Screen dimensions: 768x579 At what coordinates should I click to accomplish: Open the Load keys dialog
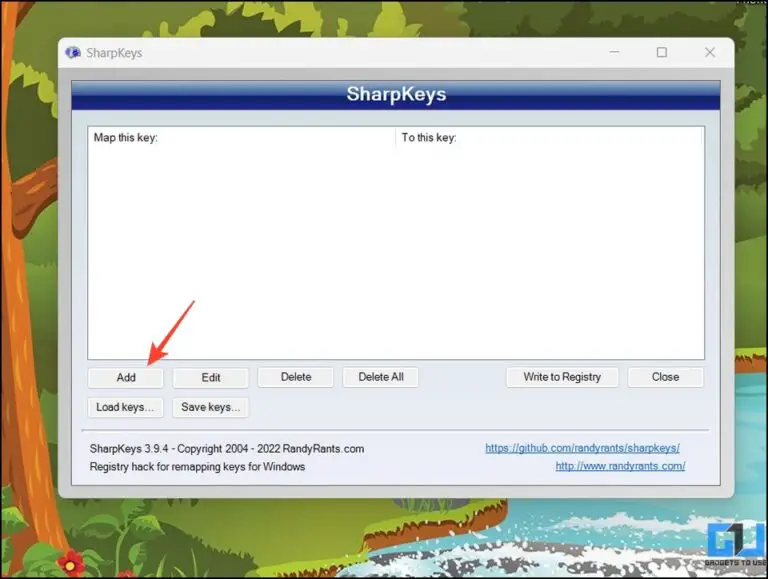click(x=126, y=407)
